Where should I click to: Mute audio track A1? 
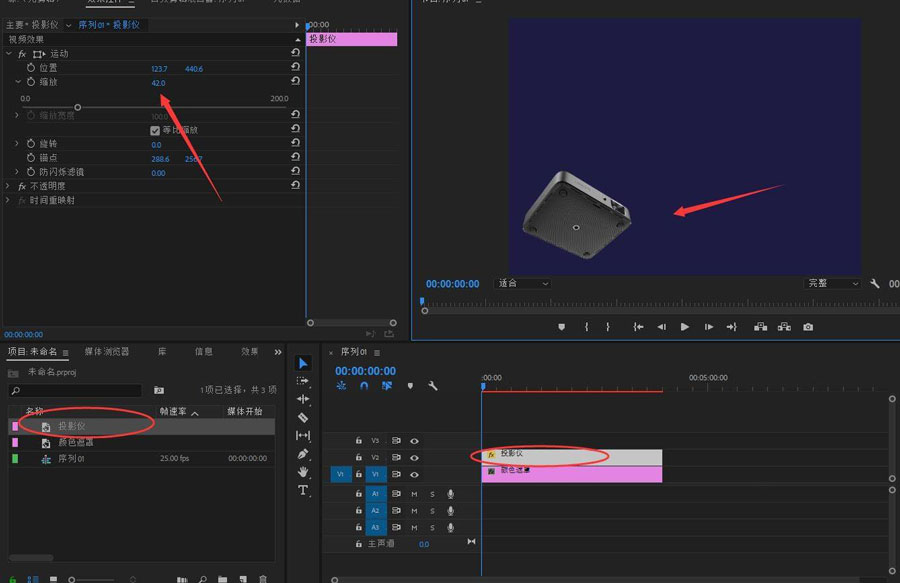414,494
